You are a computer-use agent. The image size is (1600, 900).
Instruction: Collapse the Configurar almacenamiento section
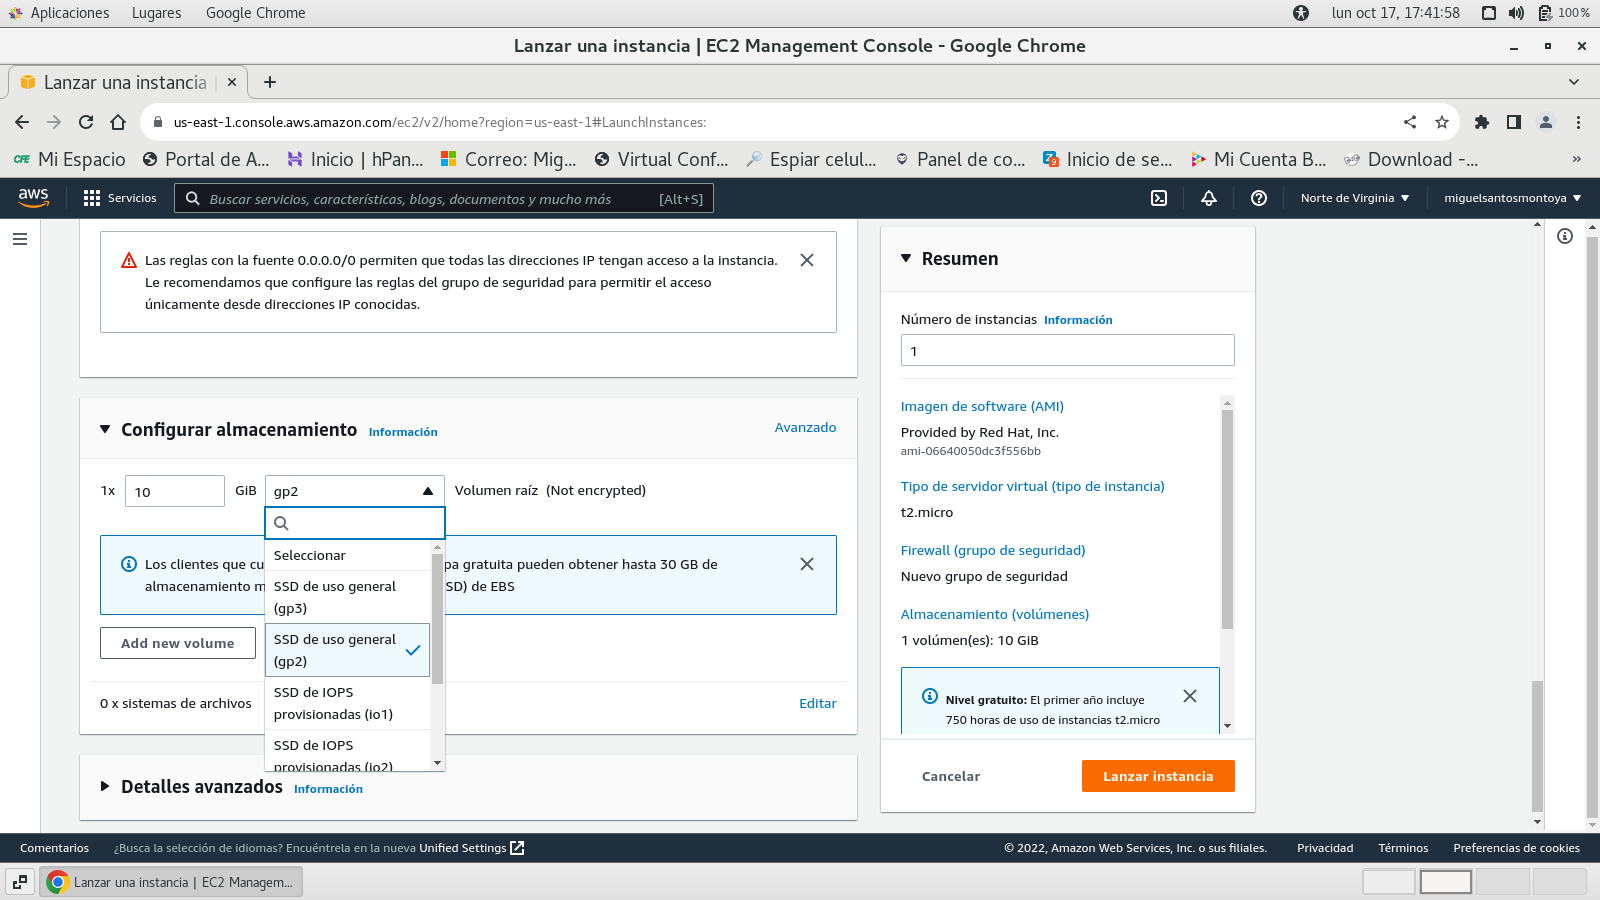tap(105, 430)
